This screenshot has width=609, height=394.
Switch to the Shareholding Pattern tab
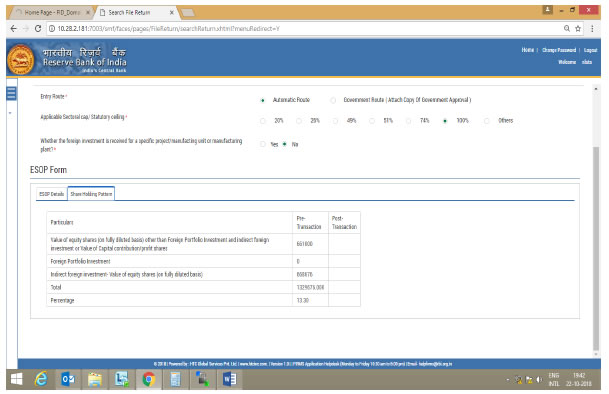click(x=91, y=194)
